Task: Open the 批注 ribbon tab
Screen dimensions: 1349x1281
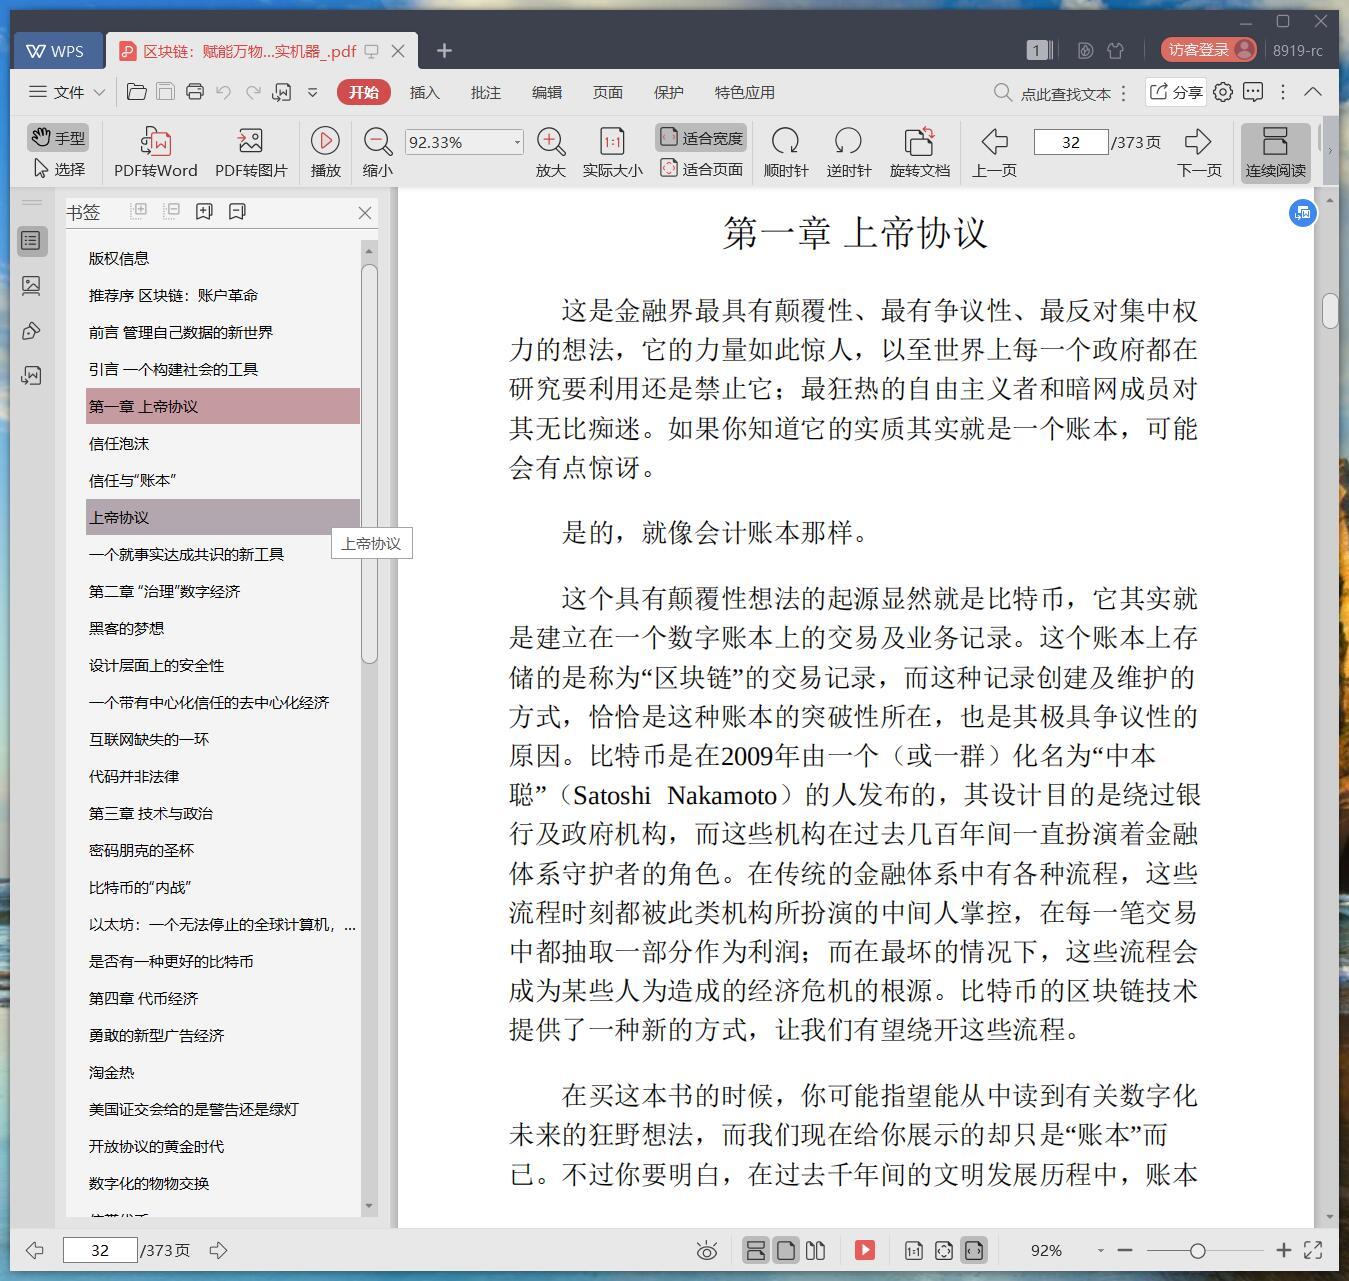Action: 485,92
